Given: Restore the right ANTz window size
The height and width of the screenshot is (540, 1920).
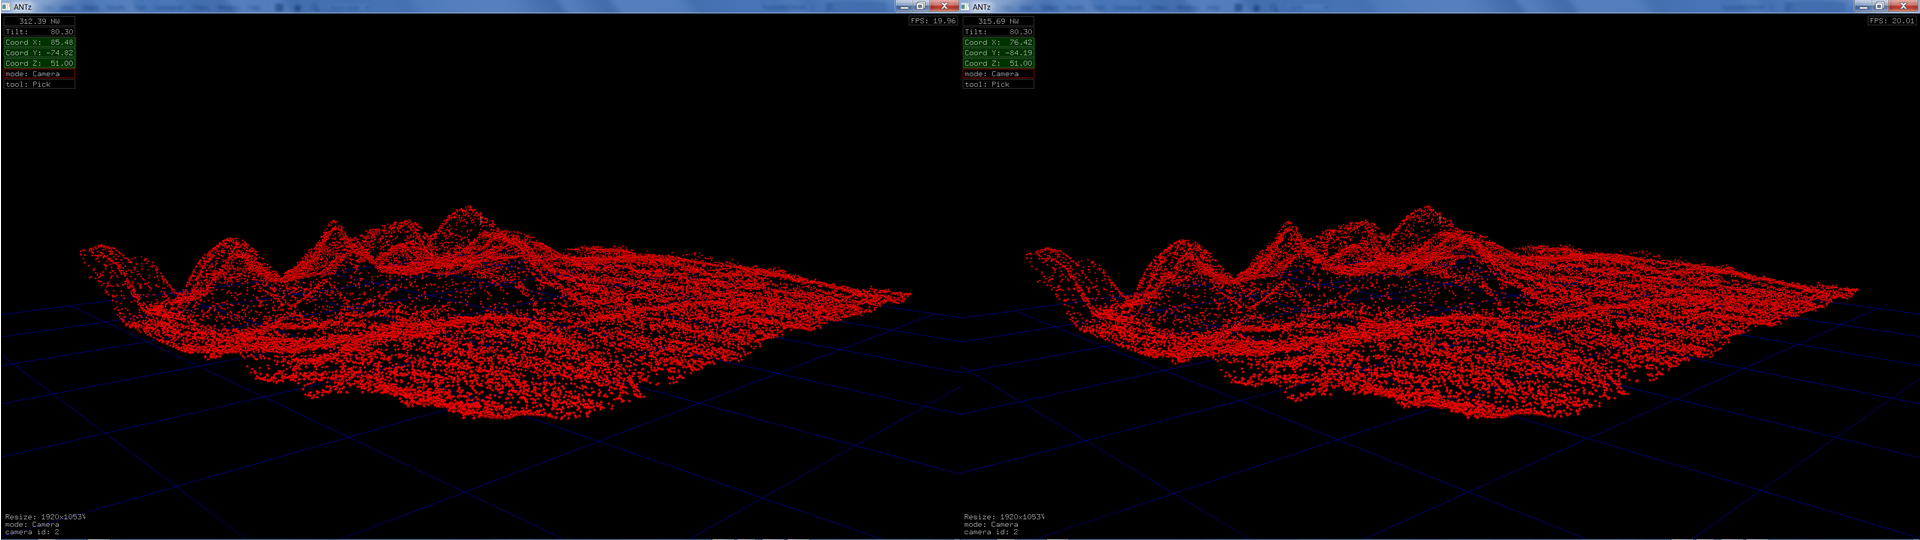Looking at the screenshot, I should pyautogui.click(x=1881, y=6).
